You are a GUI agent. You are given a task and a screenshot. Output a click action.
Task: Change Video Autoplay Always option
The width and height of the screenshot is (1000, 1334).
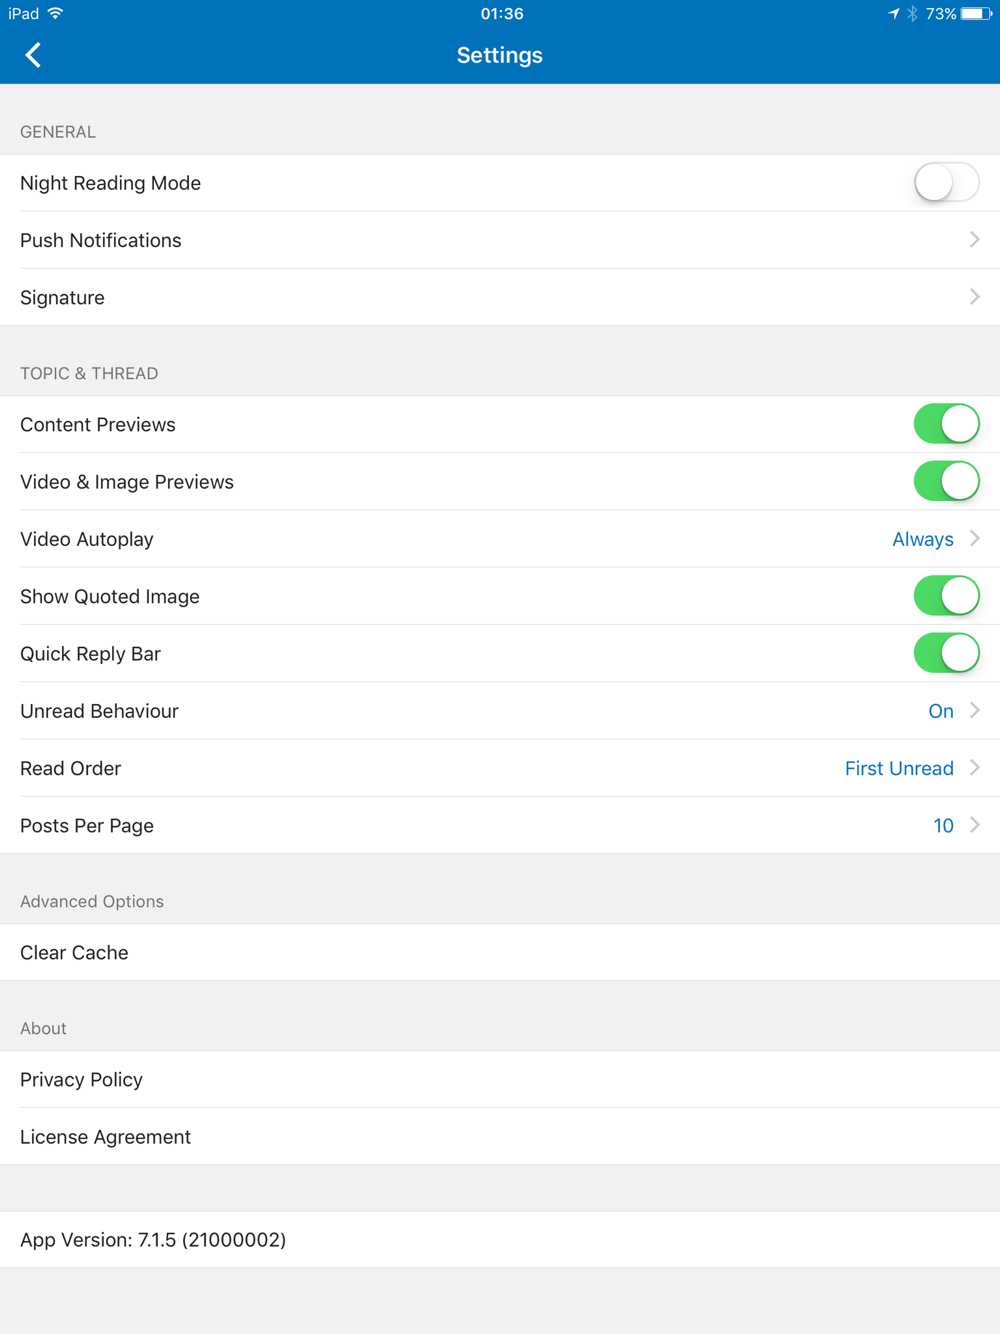923,539
